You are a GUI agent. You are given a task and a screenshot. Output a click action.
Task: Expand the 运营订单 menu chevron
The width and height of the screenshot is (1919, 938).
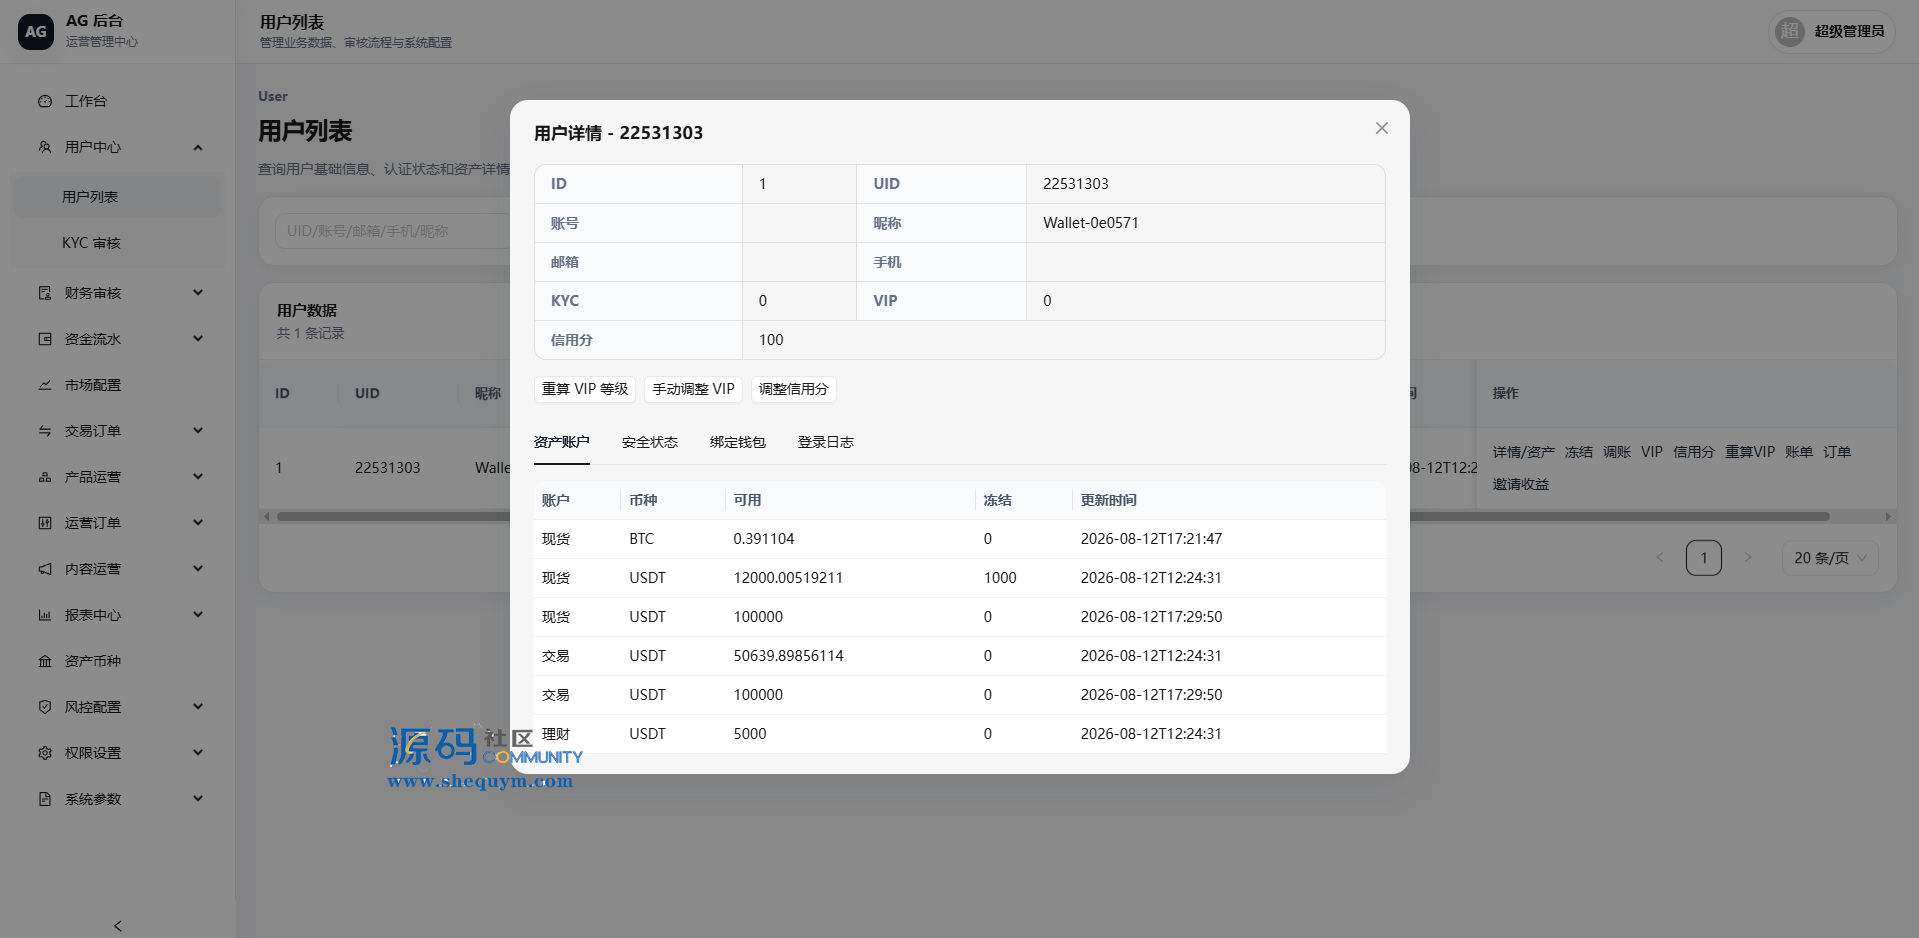coord(198,523)
